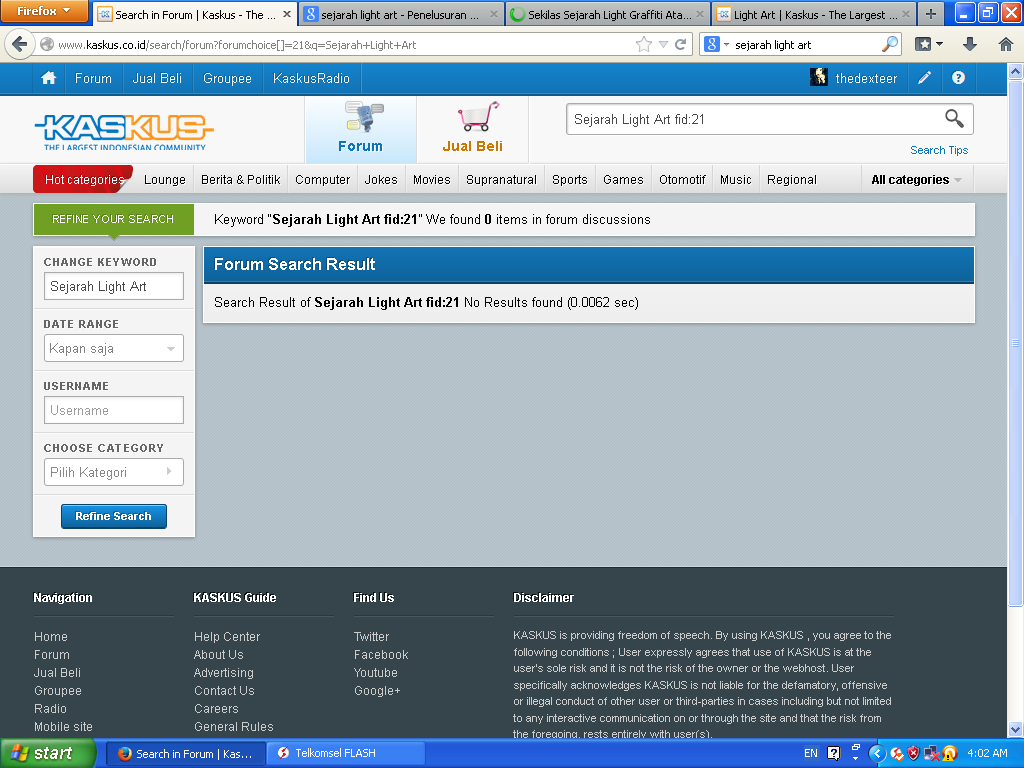Click the Username input field
Image resolution: width=1024 pixels, height=768 pixels.
(114, 410)
